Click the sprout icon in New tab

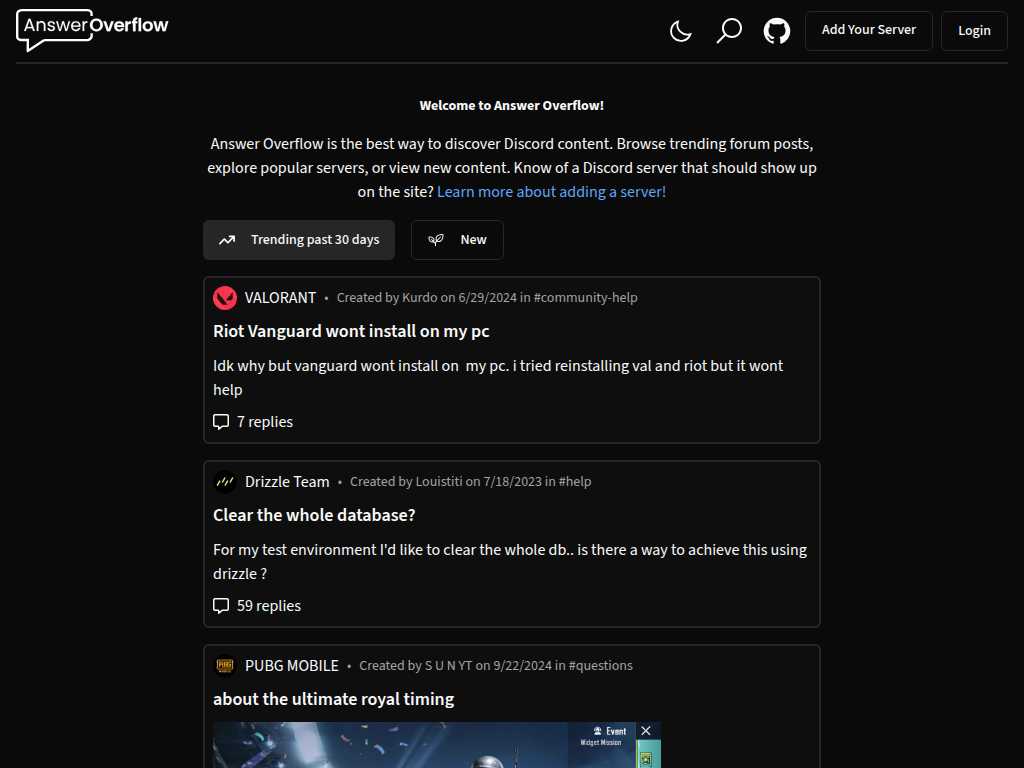pyautogui.click(x=436, y=240)
